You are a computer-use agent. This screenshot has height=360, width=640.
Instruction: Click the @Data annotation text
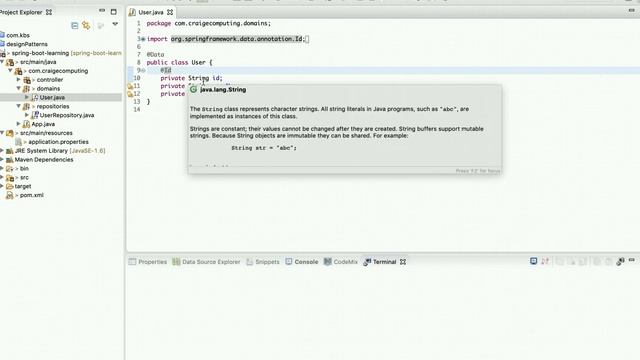tap(156, 55)
